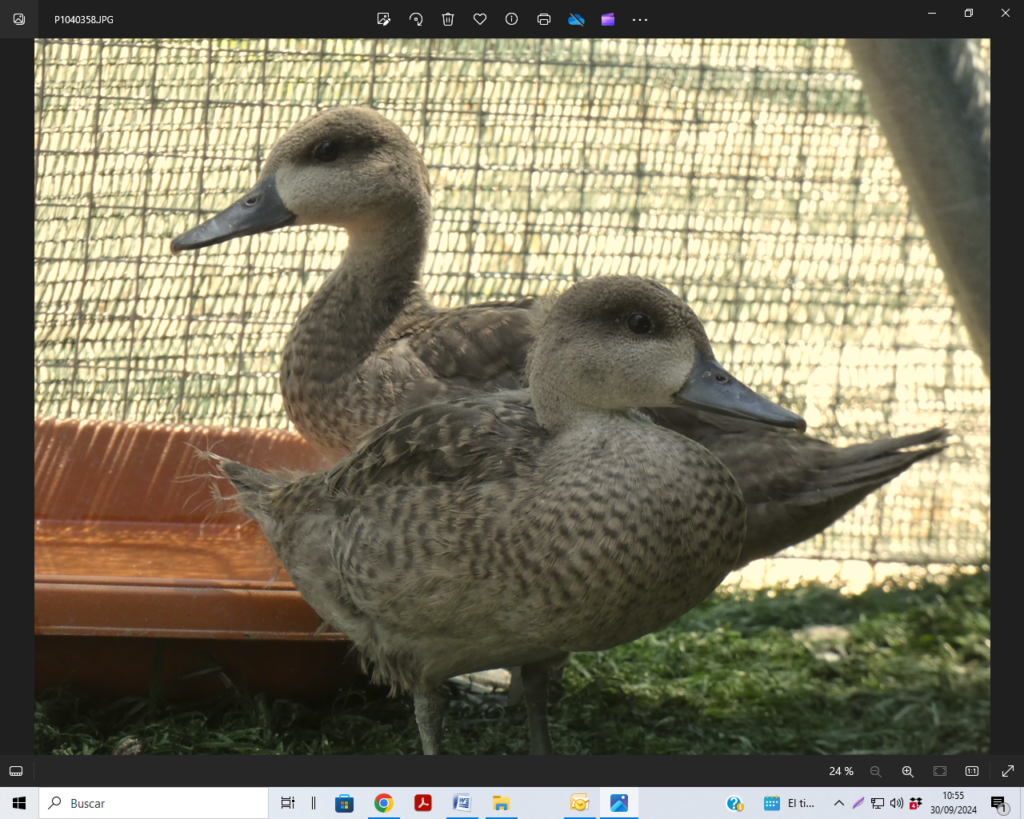The height and width of the screenshot is (819, 1024).
Task: Click the OneDrive cloud icon
Action: [x=576, y=20]
